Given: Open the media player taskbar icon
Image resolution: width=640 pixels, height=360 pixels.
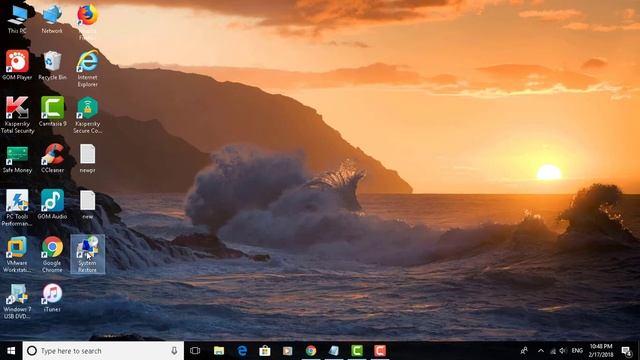Looking at the screenshot, I should (288, 351).
